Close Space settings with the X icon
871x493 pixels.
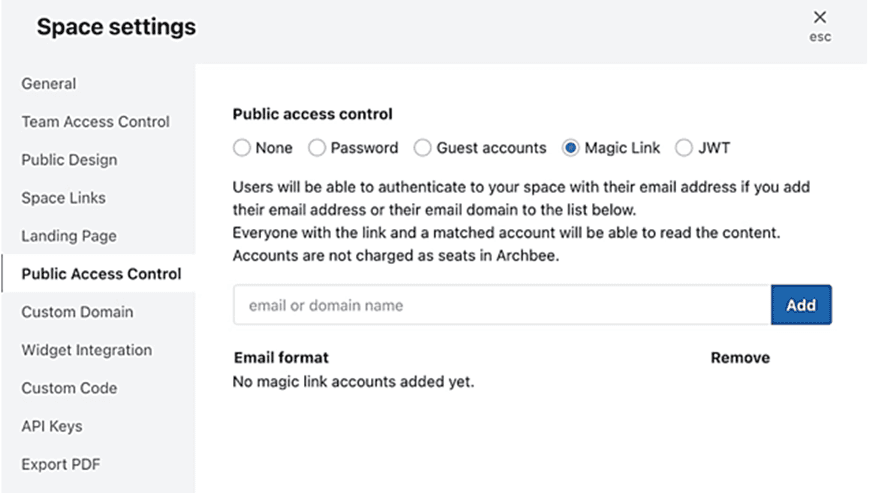[x=820, y=18]
